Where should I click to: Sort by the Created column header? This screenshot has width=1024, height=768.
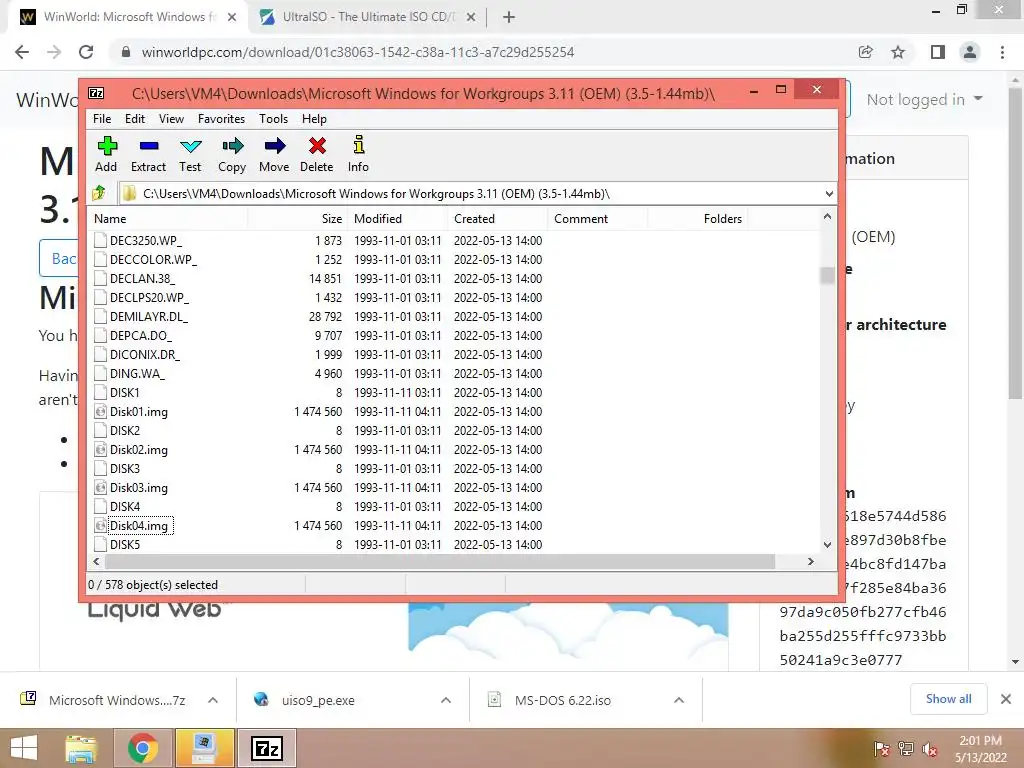point(497,219)
